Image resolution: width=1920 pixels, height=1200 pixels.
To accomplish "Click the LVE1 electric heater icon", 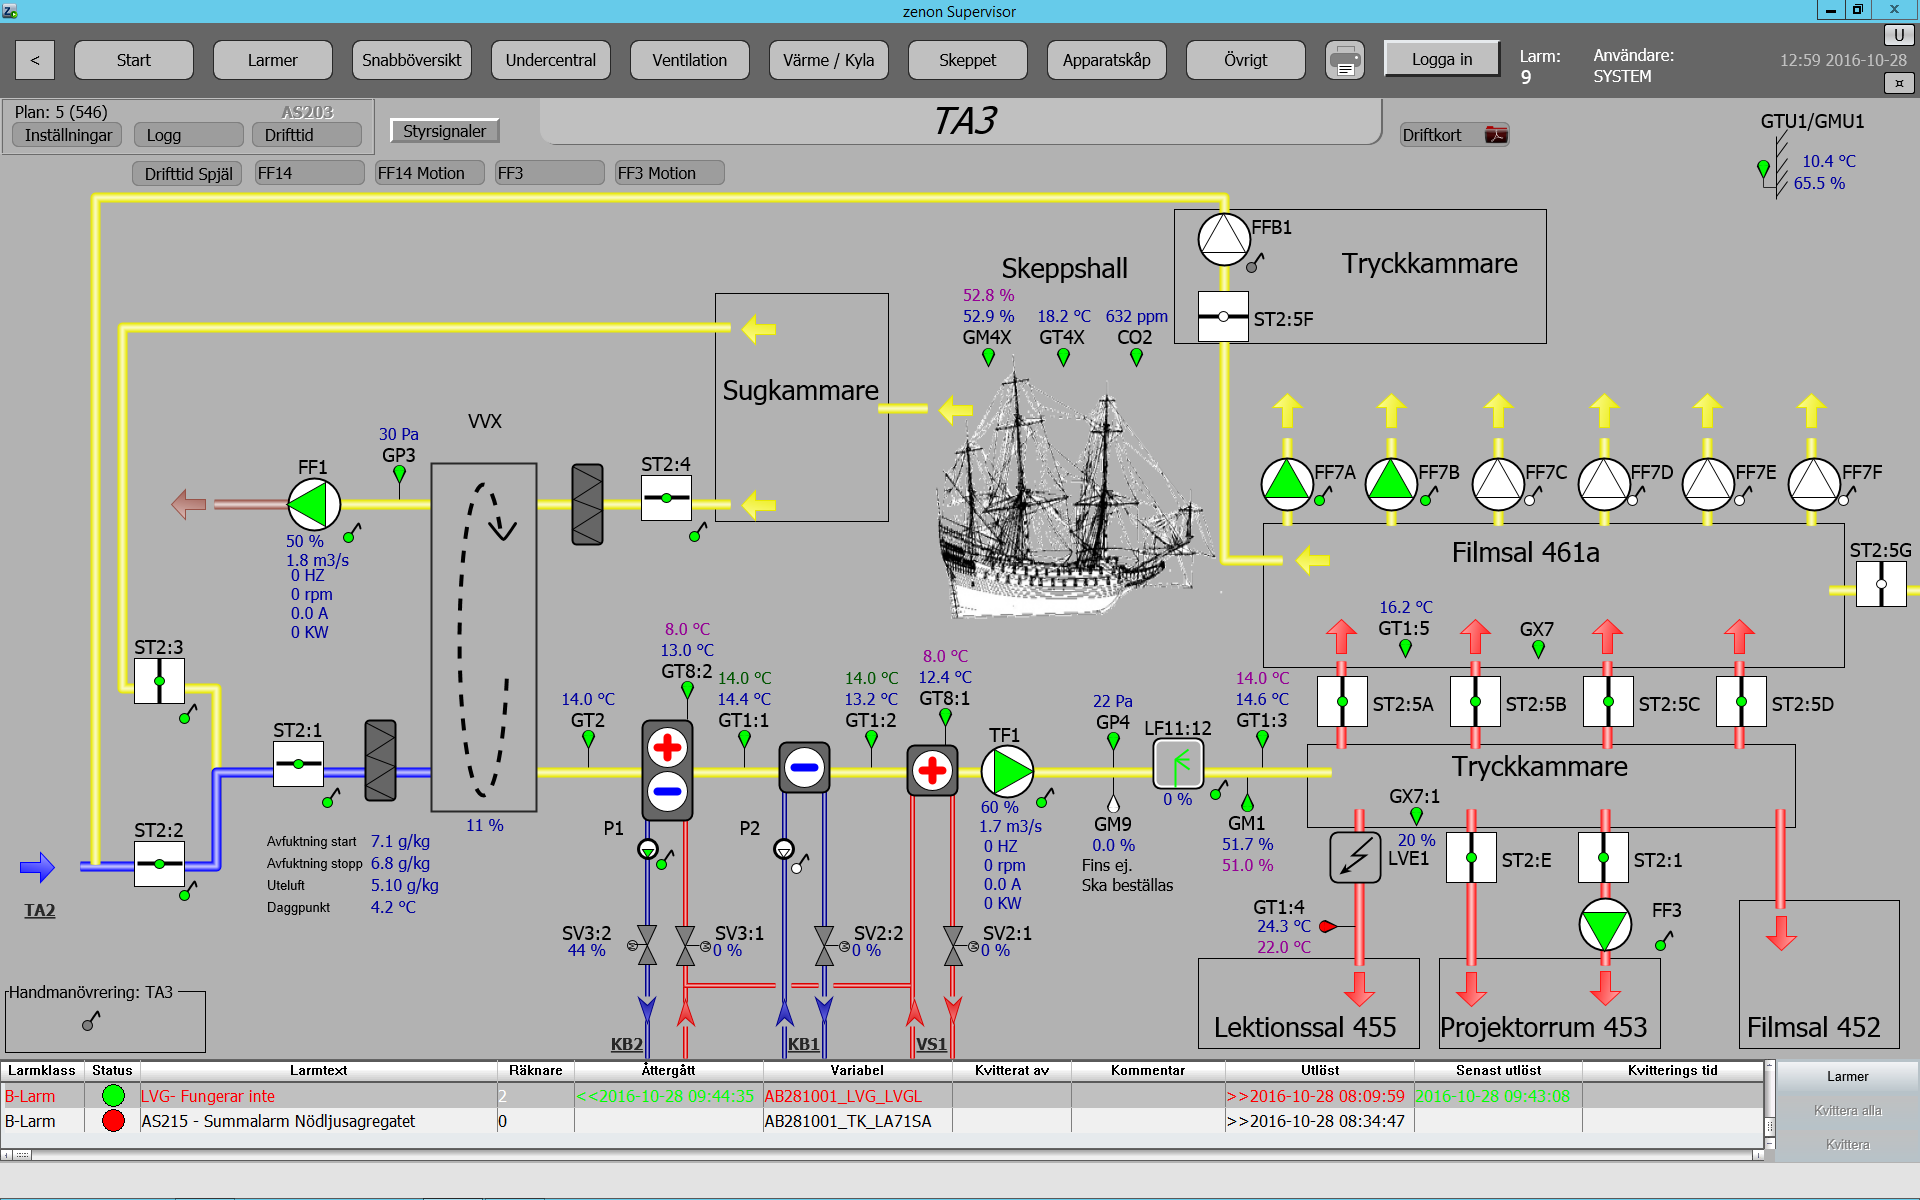I will (x=1355, y=857).
